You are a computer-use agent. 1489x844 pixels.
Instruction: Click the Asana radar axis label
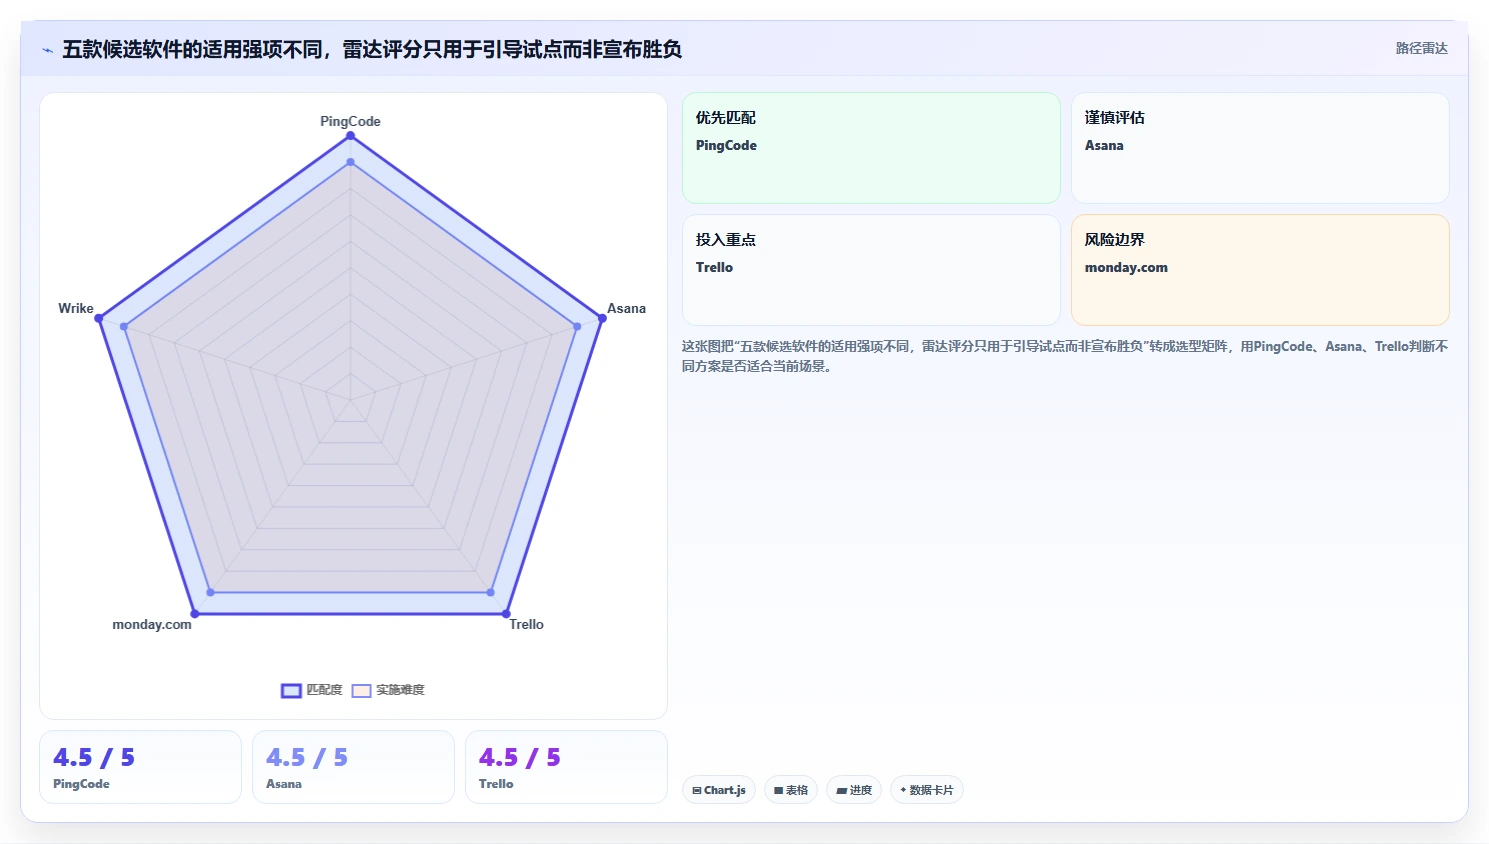[x=626, y=308]
